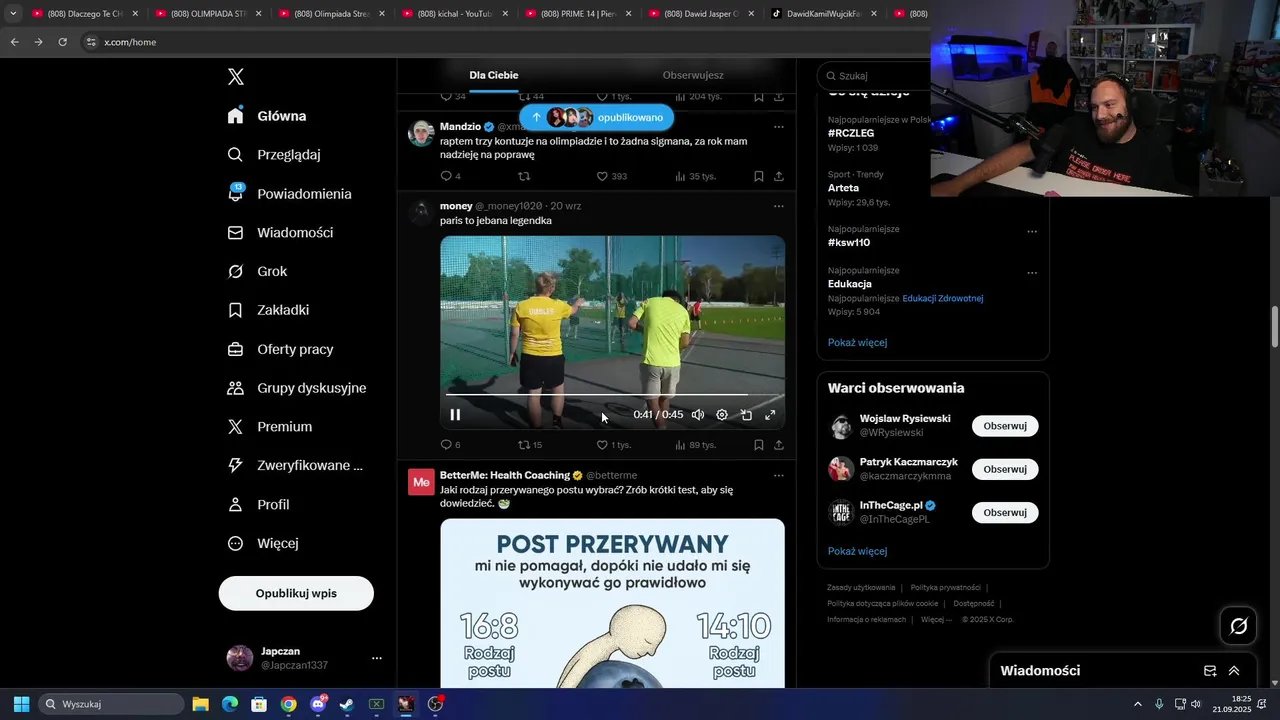
Task: Bookmark money's post
Action: (759, 445)
